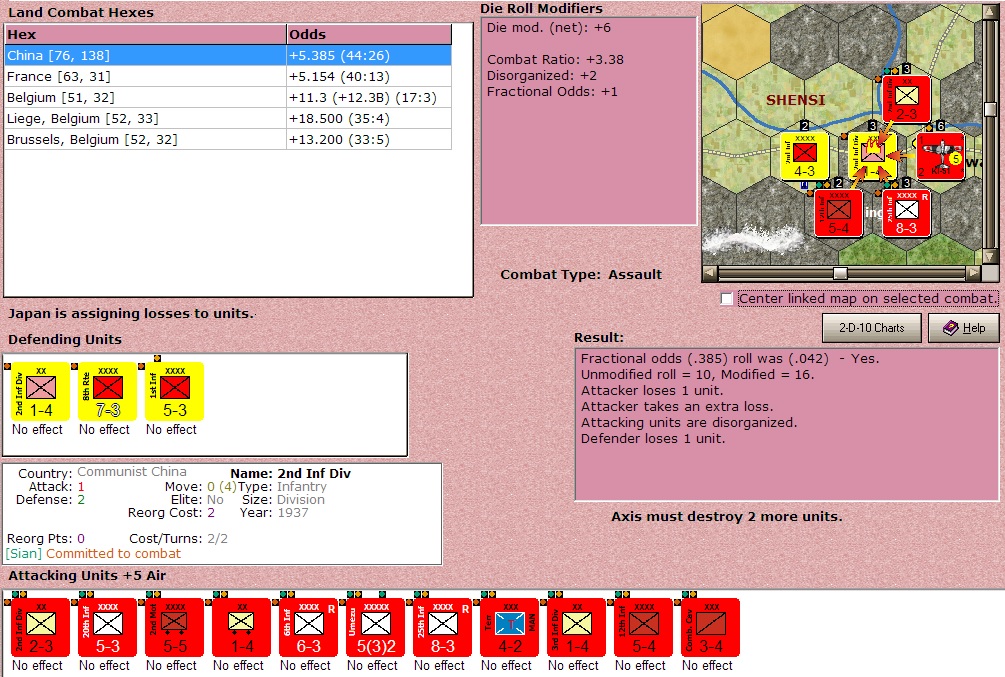Screen dimensions: 1005x677
Task: Click the map's scroll left arrow
Action: coord(709,274)
